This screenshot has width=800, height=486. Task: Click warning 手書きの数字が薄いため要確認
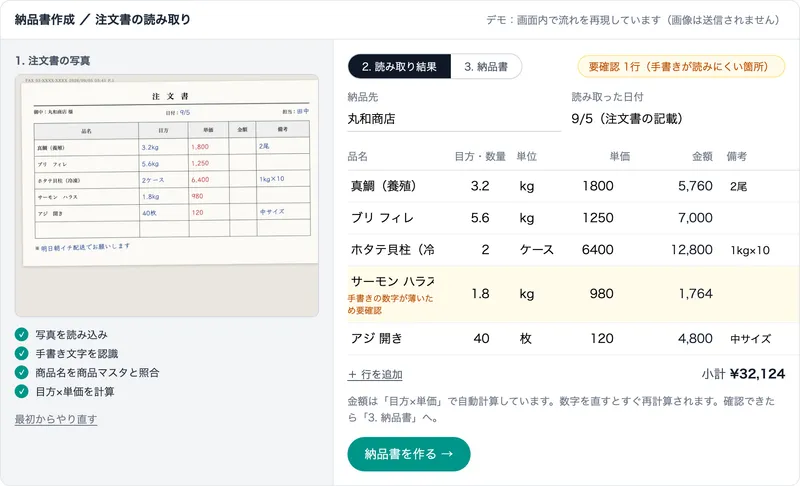pos(390,304)
